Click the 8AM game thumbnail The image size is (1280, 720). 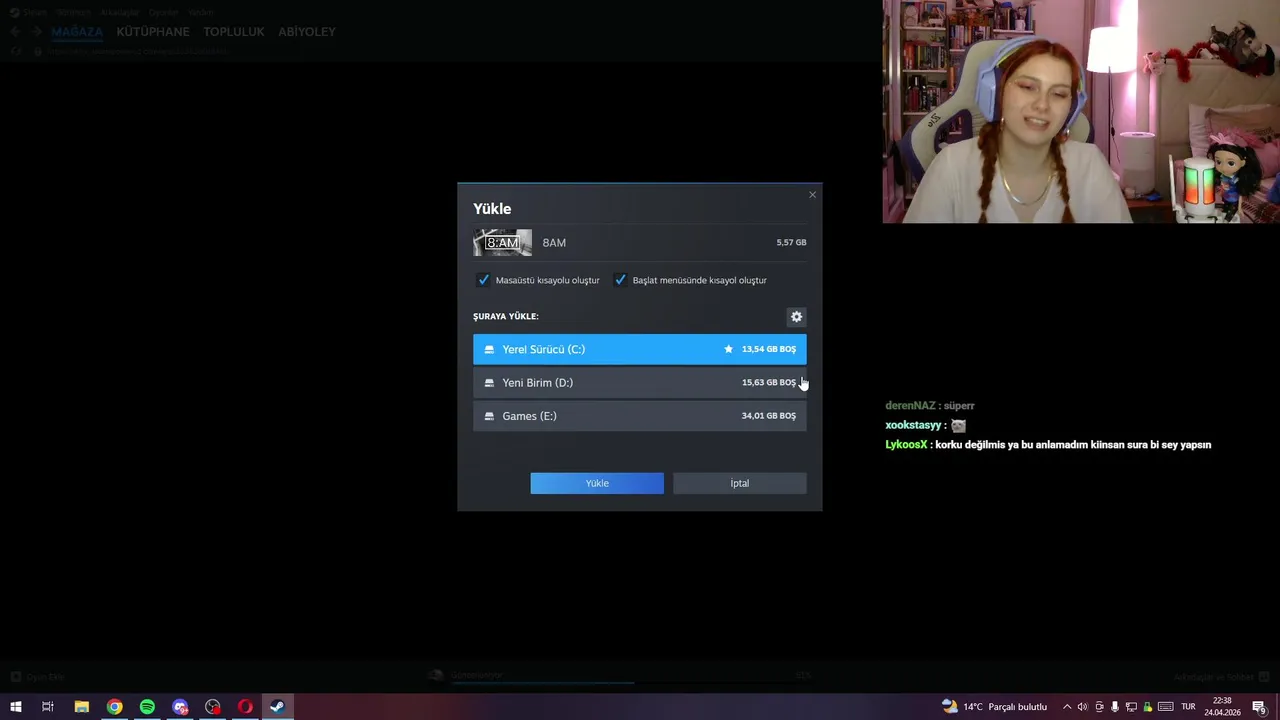click(502, 243)
